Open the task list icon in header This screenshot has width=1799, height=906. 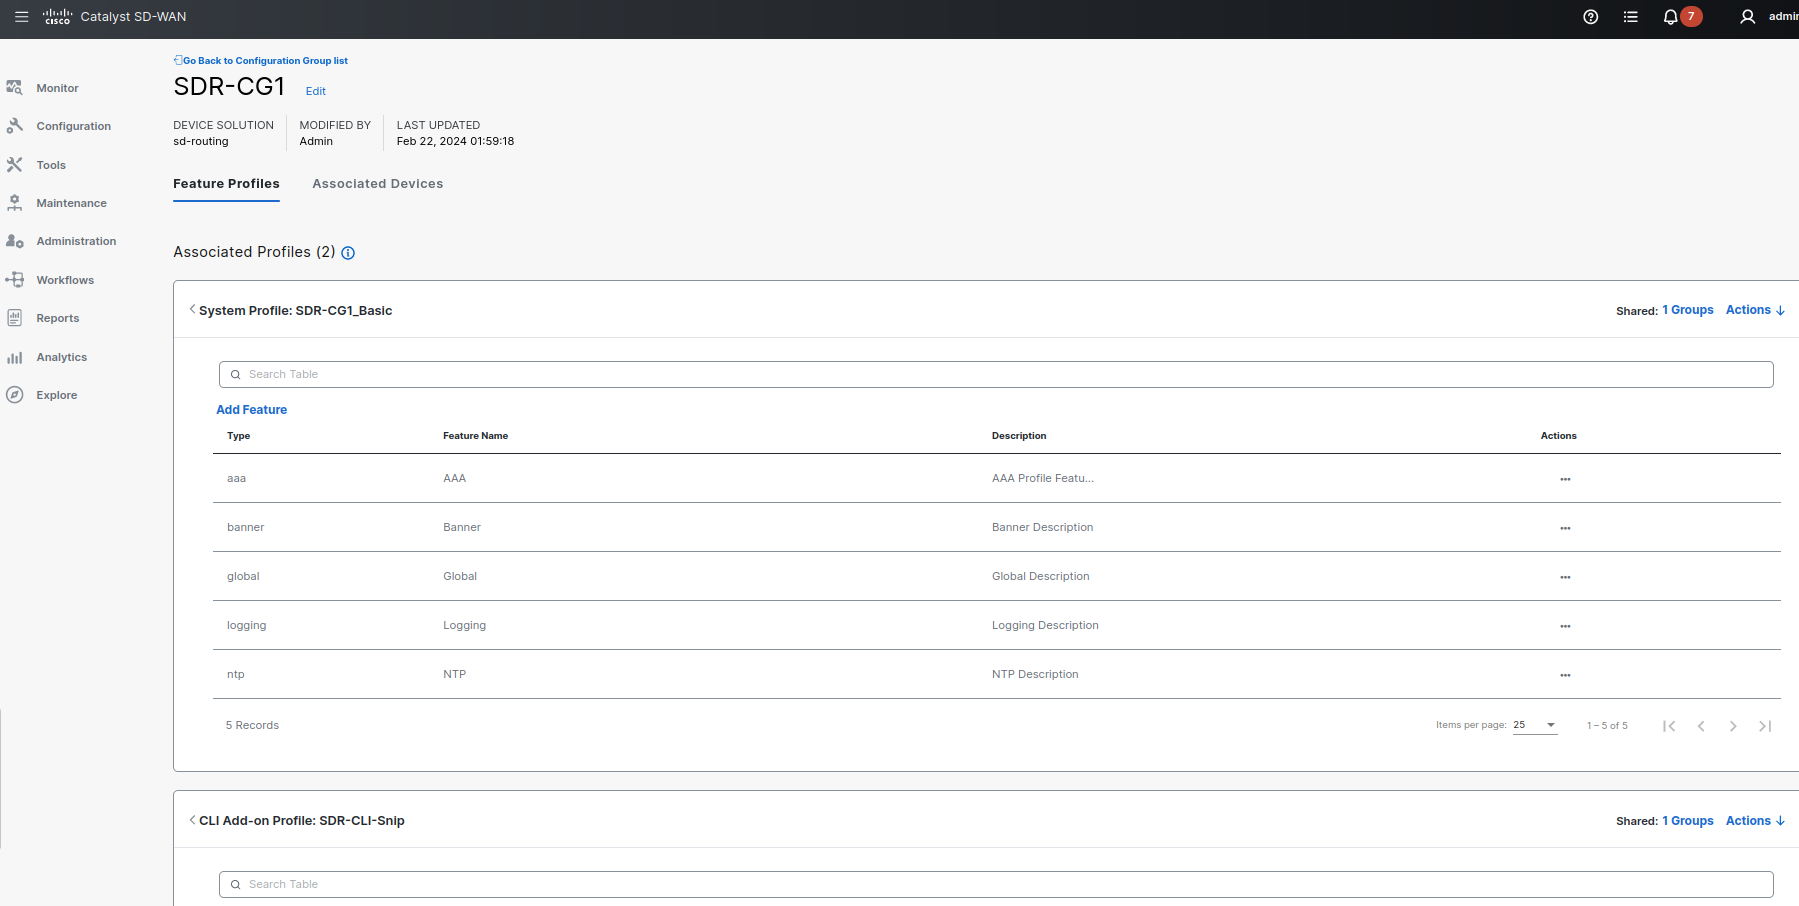[x=1630, y=17]
